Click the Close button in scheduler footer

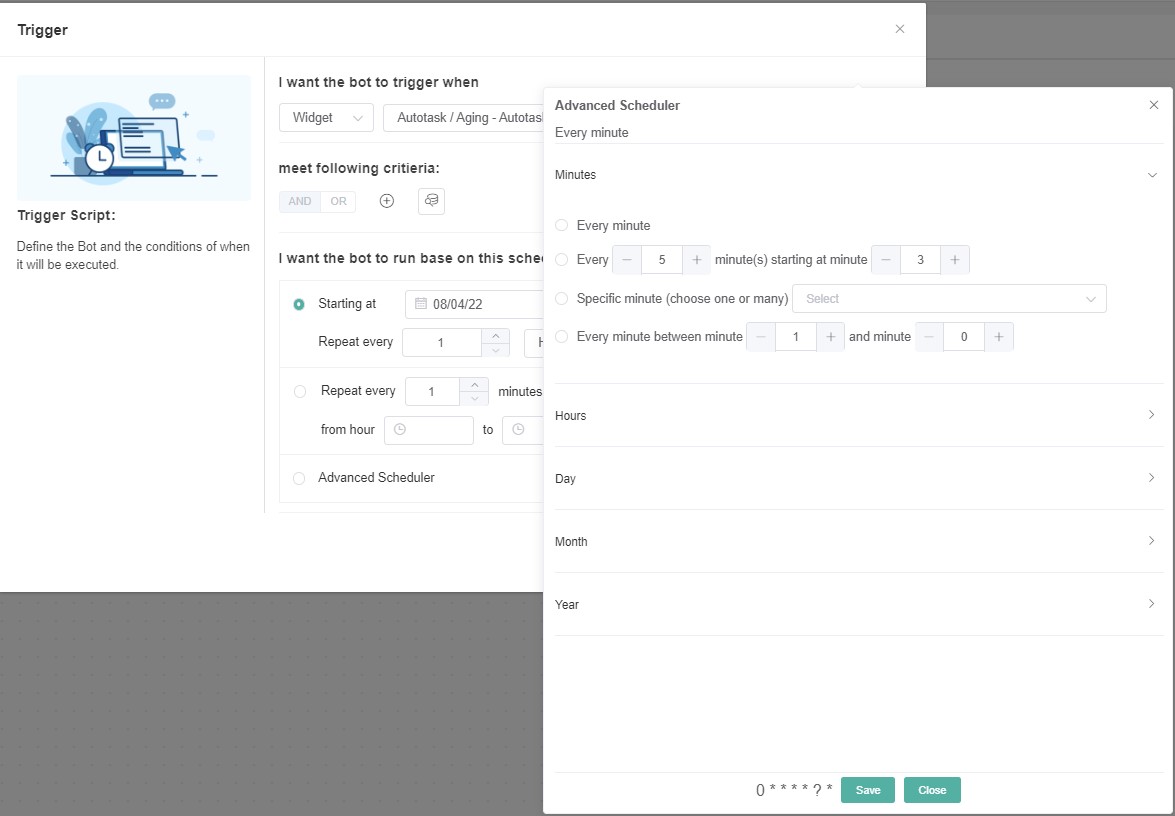[x=932, y=790]
